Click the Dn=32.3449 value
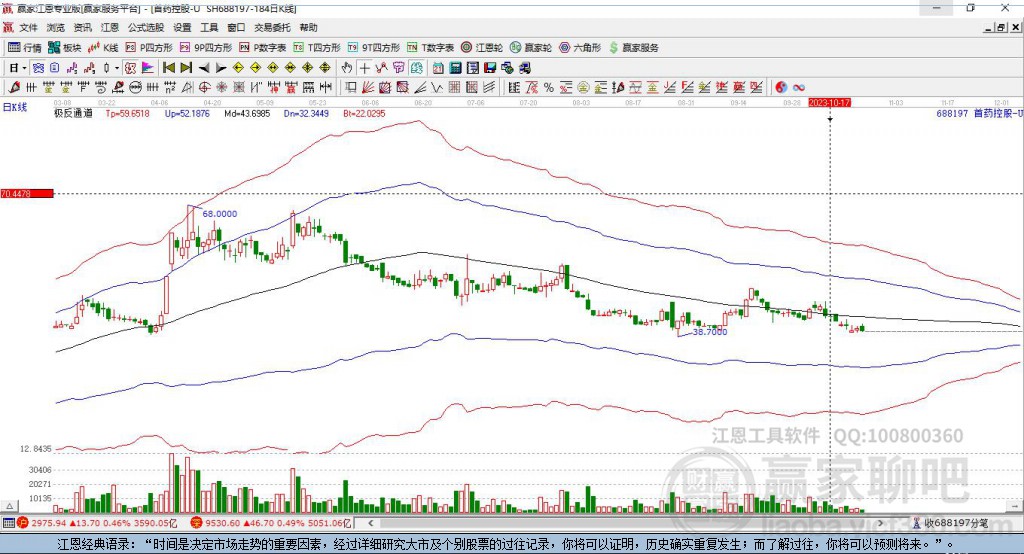This screenshot has height=554, width=1024. tap(306, 113)
